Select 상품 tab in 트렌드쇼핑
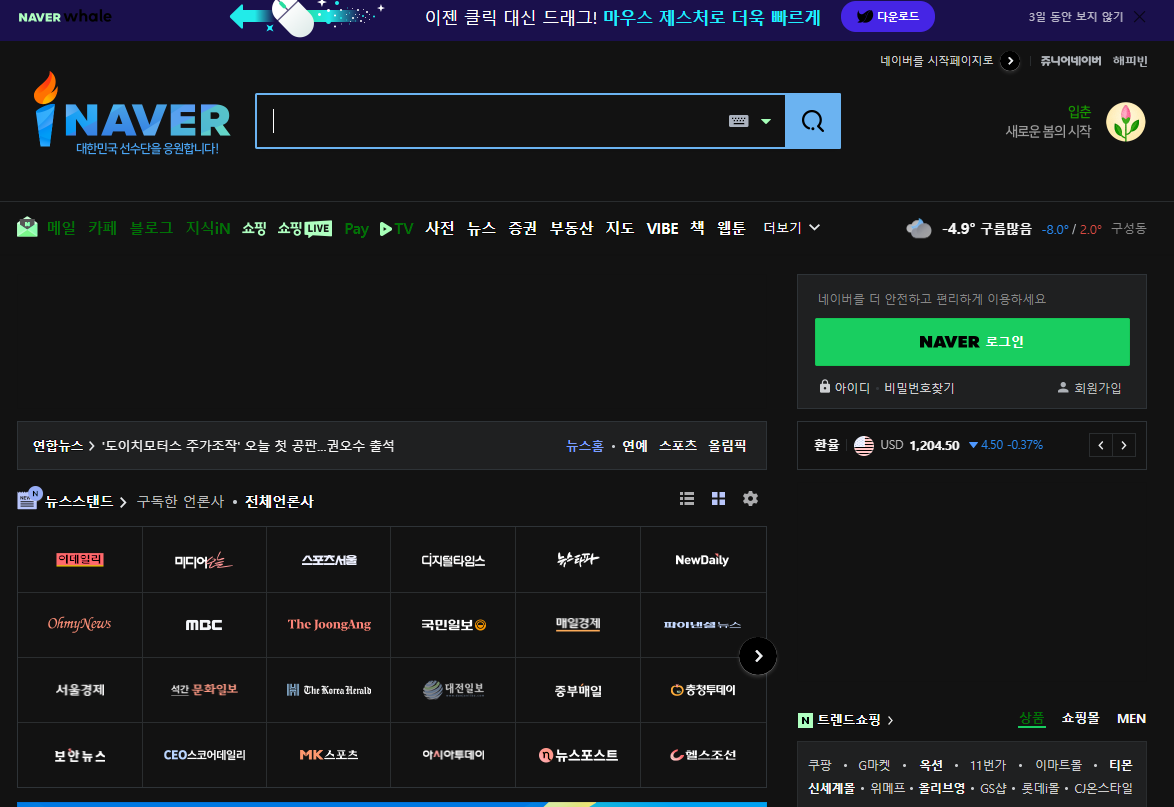1174x807 pixels. [x=1031, y=719]
